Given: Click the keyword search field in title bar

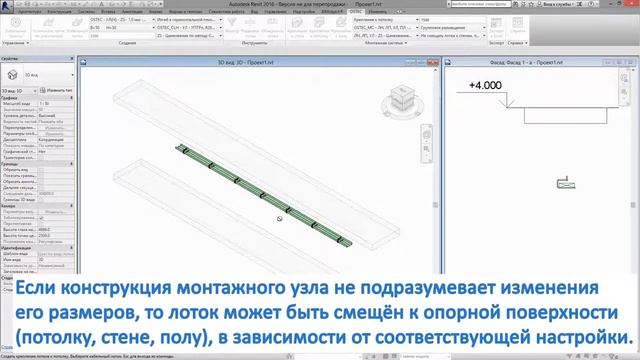Looking at the screenshot, I should tap(481, 4).
